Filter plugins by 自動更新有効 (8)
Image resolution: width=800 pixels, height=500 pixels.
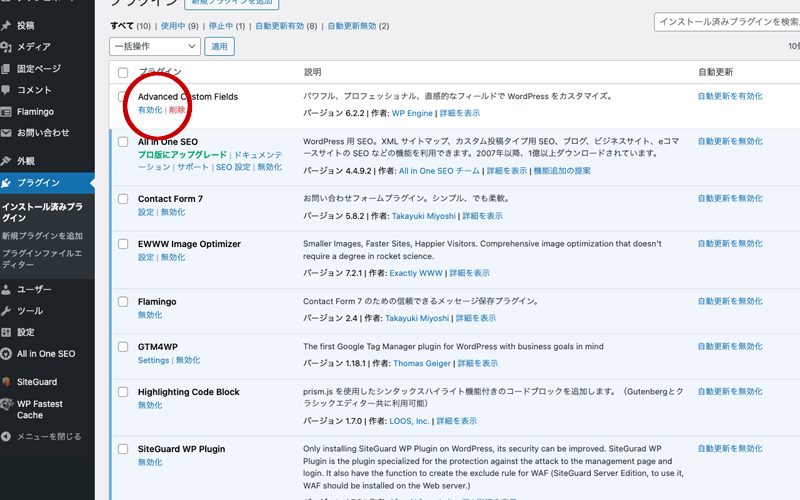(x=286, y=26)
